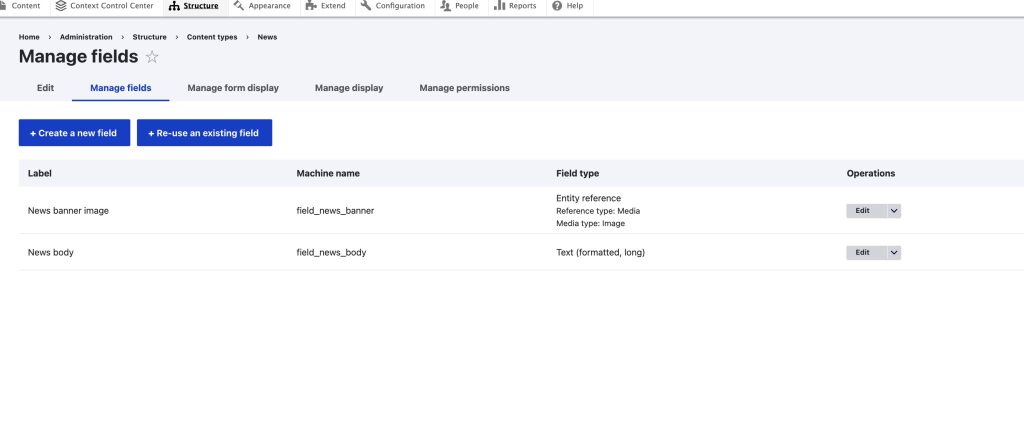Viewport: 1024px width, 438px height.
Task: Expand operations dropdown for News body
Action: (894, 253)
